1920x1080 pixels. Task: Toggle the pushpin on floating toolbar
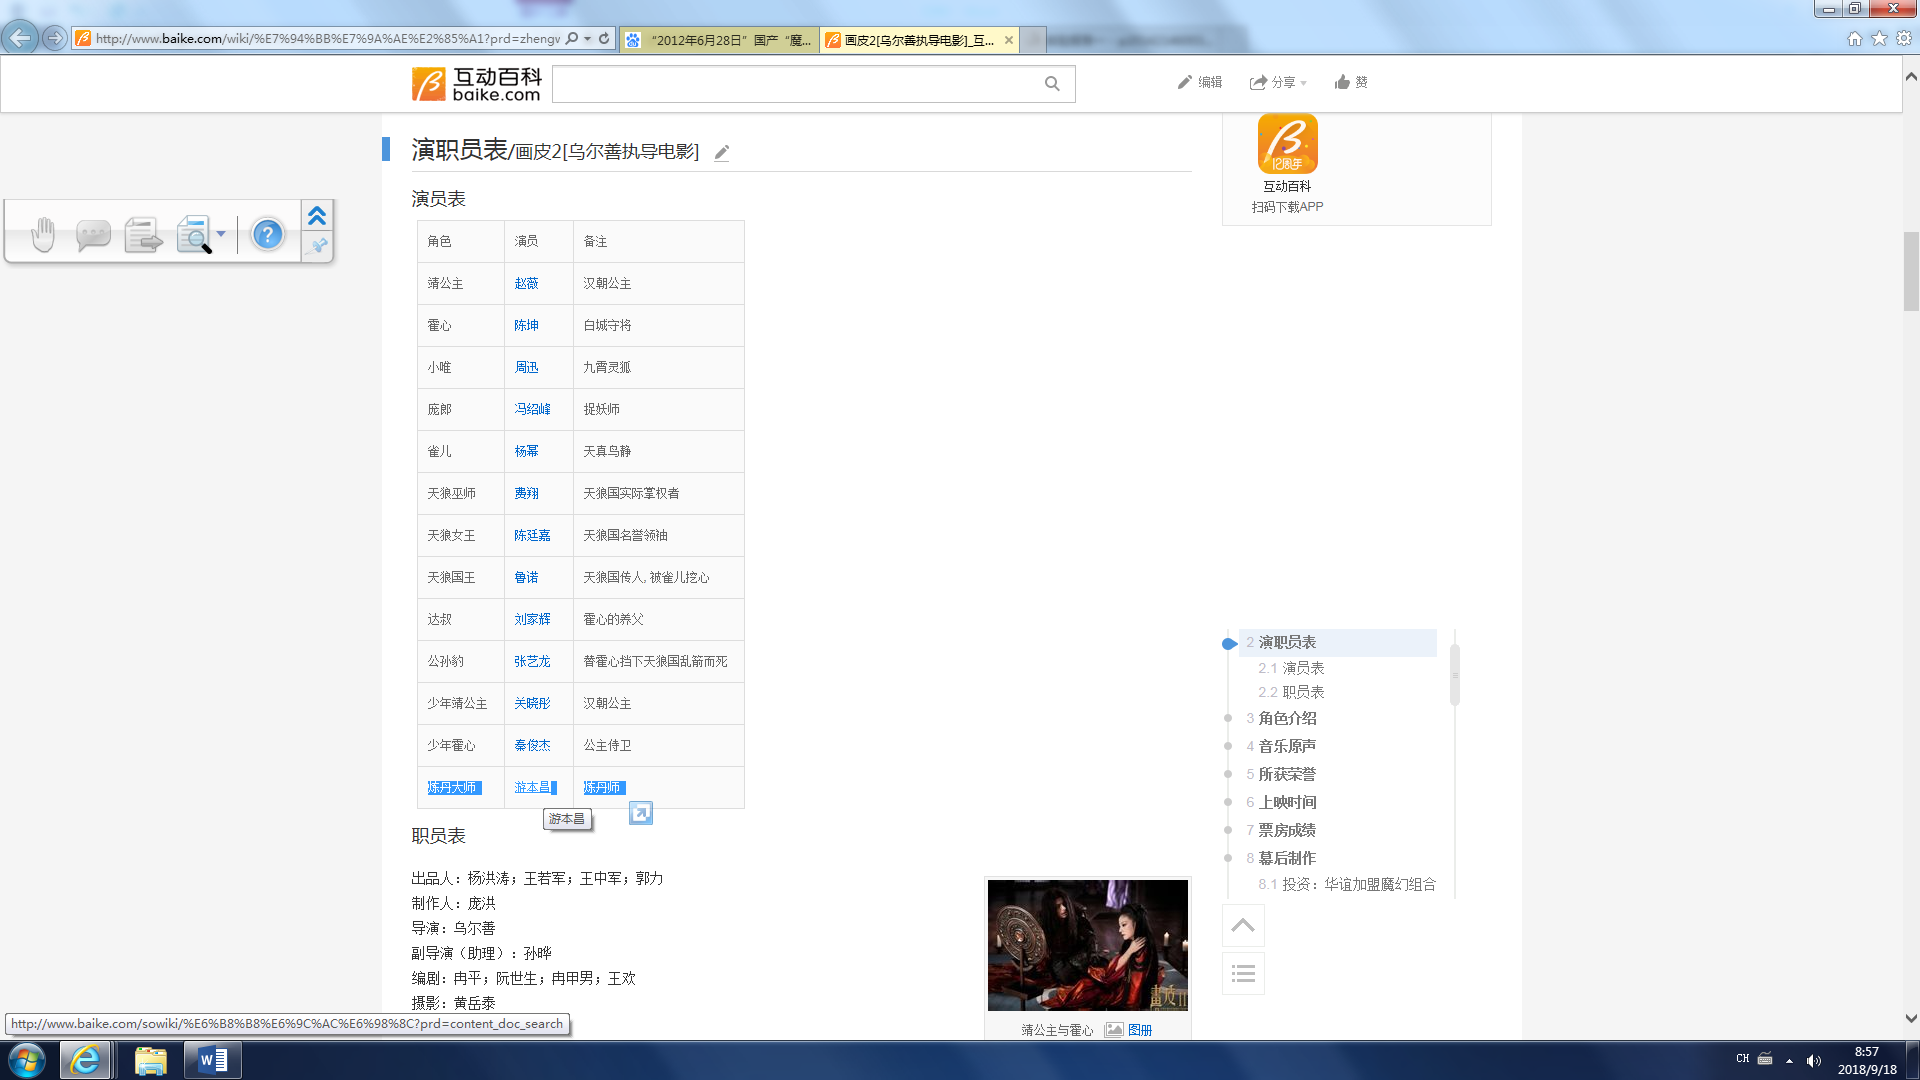pos(318,246)
